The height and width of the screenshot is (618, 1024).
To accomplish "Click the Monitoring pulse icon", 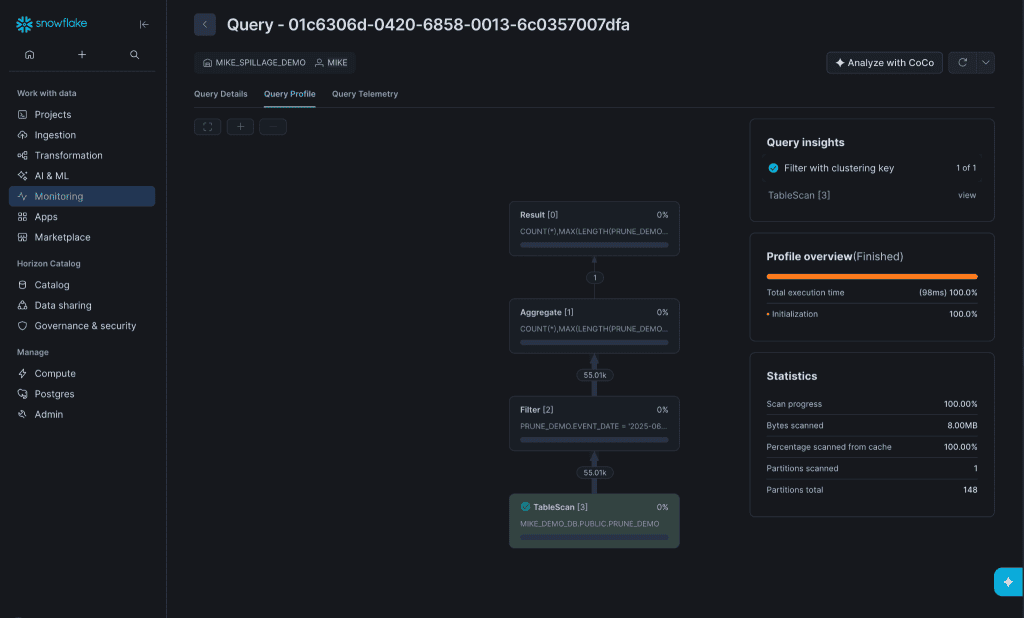I will (22, 196).
